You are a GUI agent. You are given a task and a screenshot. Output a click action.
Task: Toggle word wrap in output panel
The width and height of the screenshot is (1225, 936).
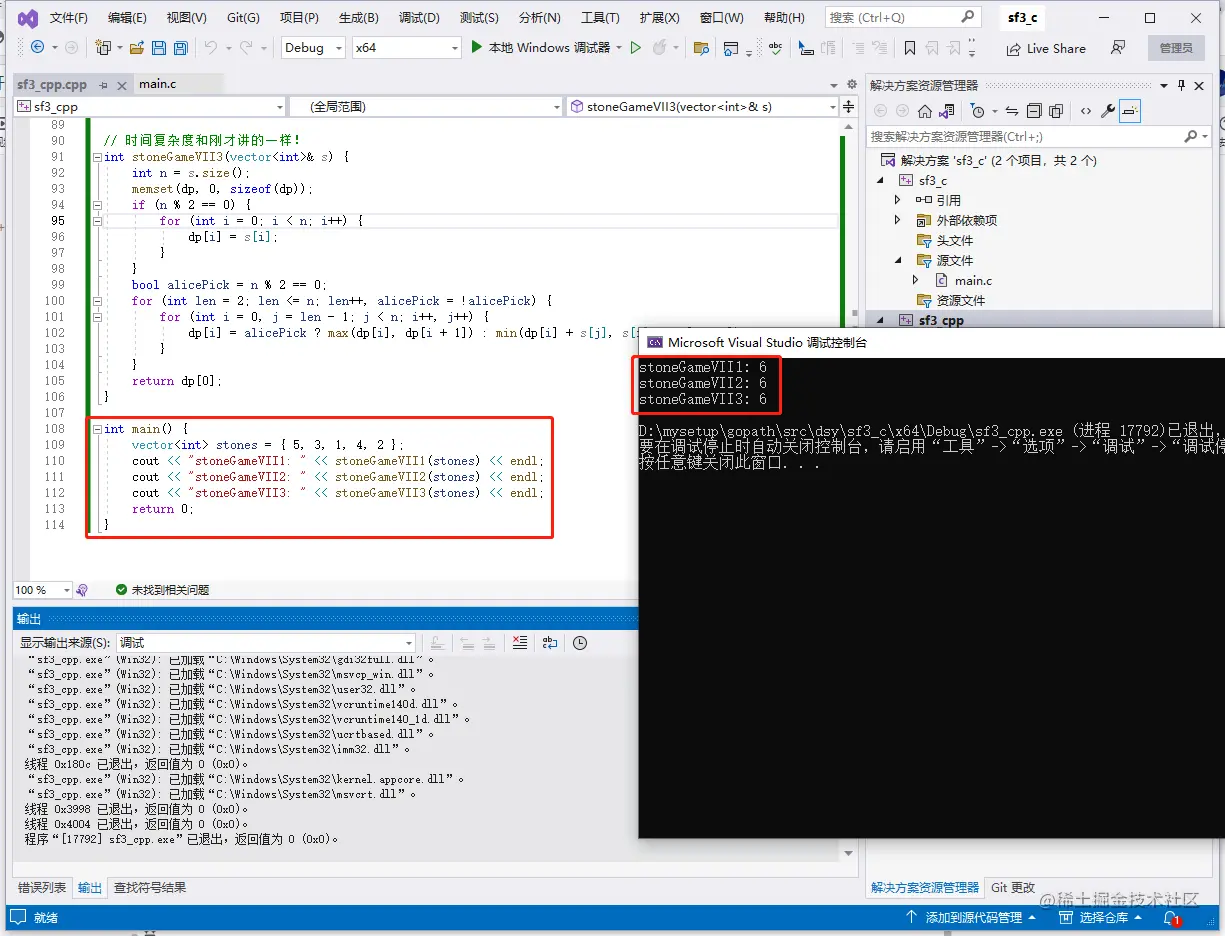(549, 643)
